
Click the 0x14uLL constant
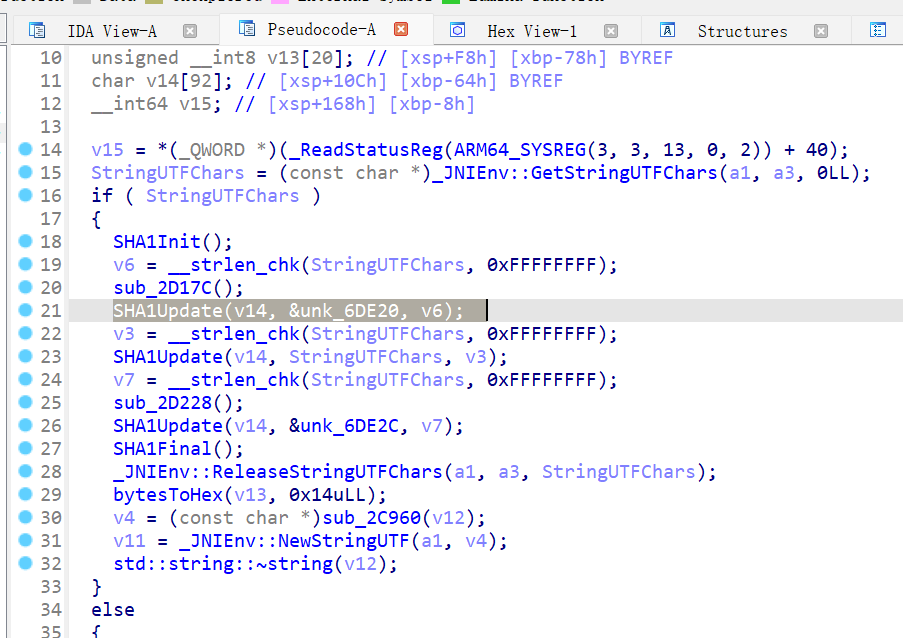[327, 495]
